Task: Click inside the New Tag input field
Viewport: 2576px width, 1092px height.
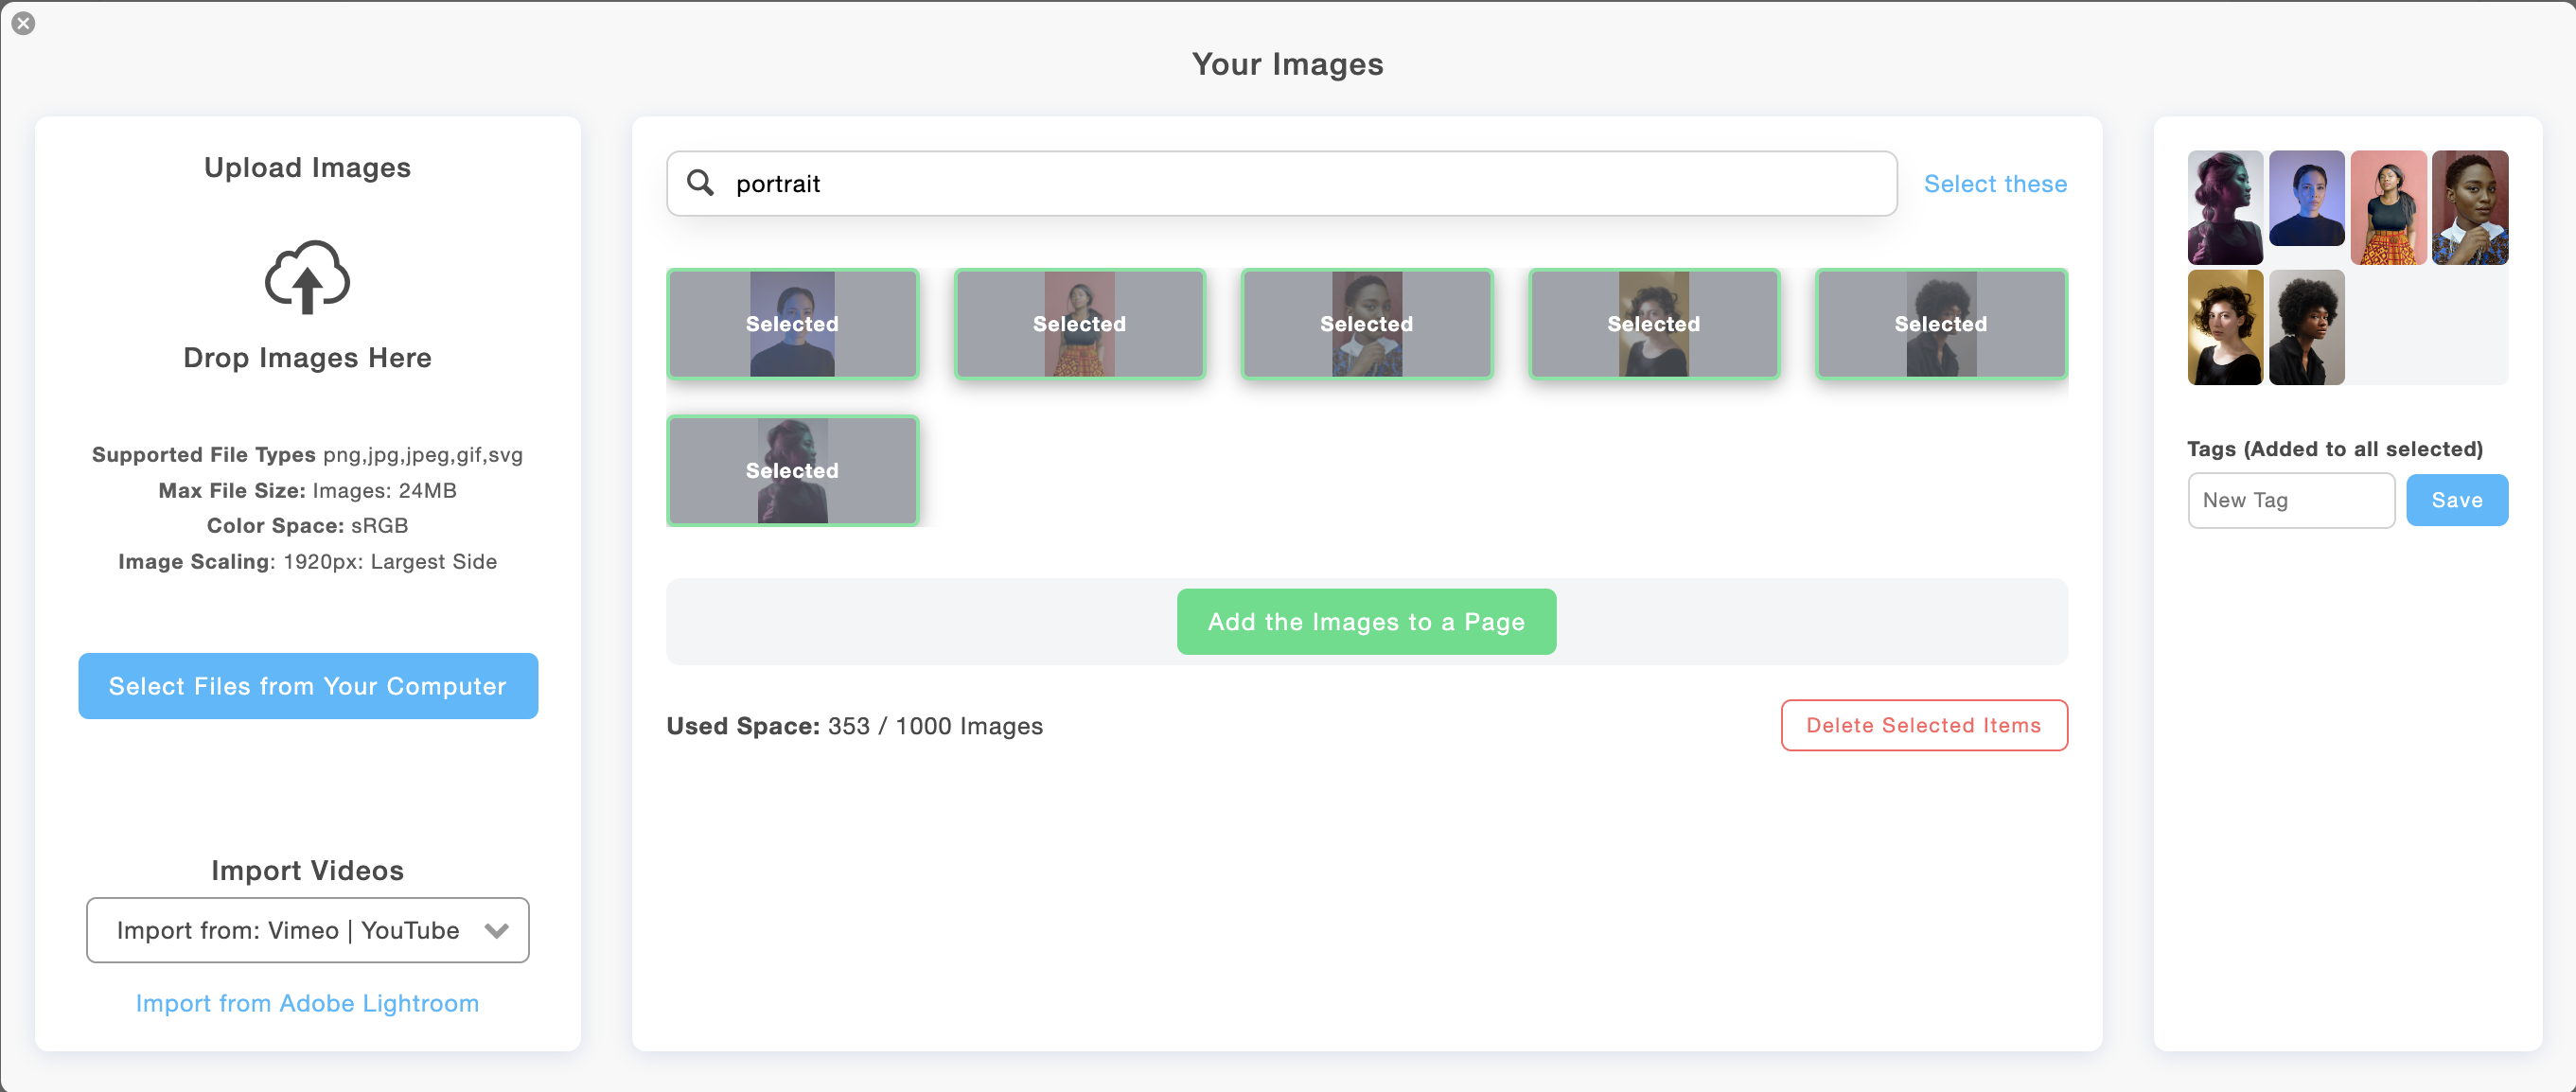Action: coord(2291,500)
